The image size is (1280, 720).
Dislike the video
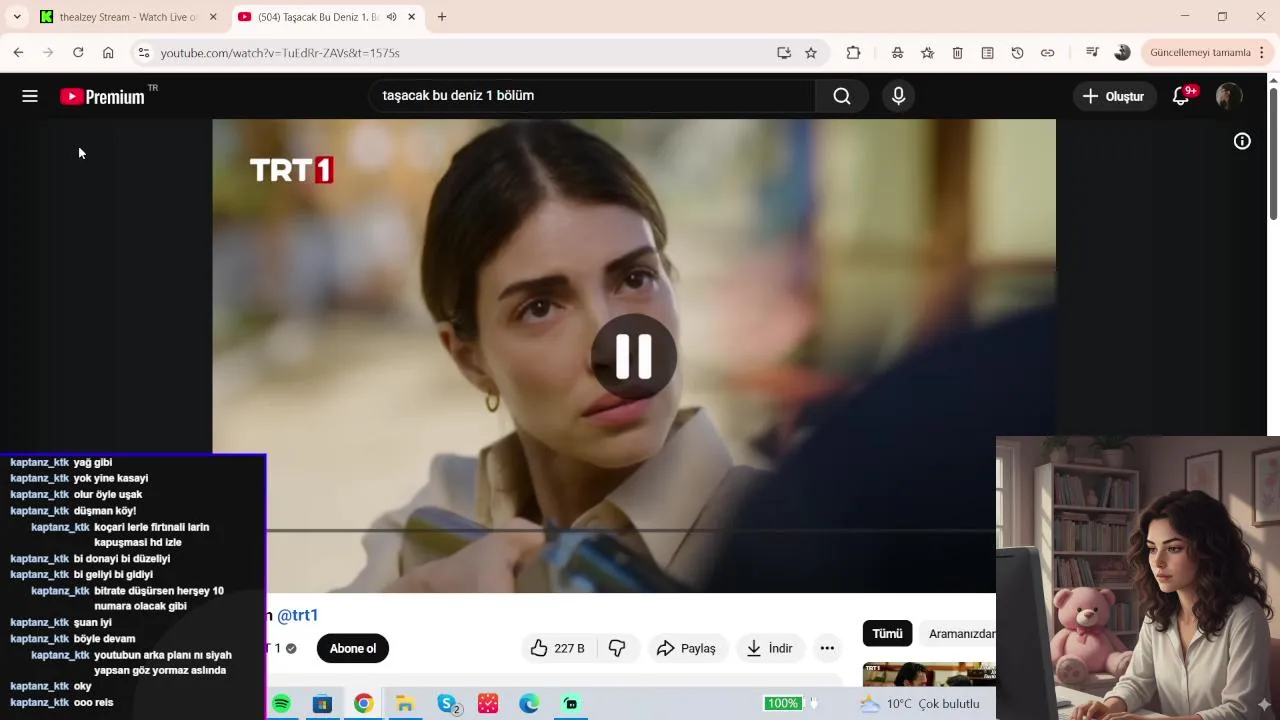point(617,648)
